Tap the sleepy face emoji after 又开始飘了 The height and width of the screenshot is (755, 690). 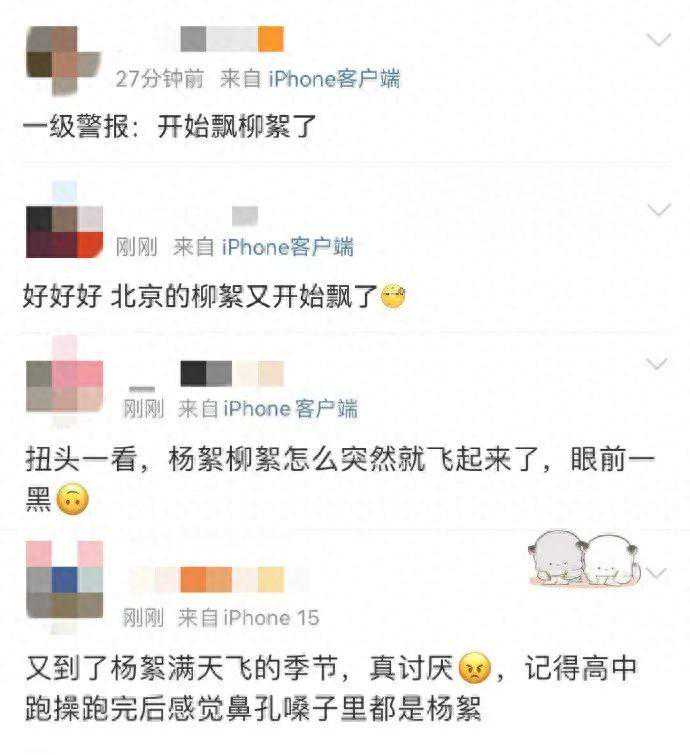coord(393,296)
